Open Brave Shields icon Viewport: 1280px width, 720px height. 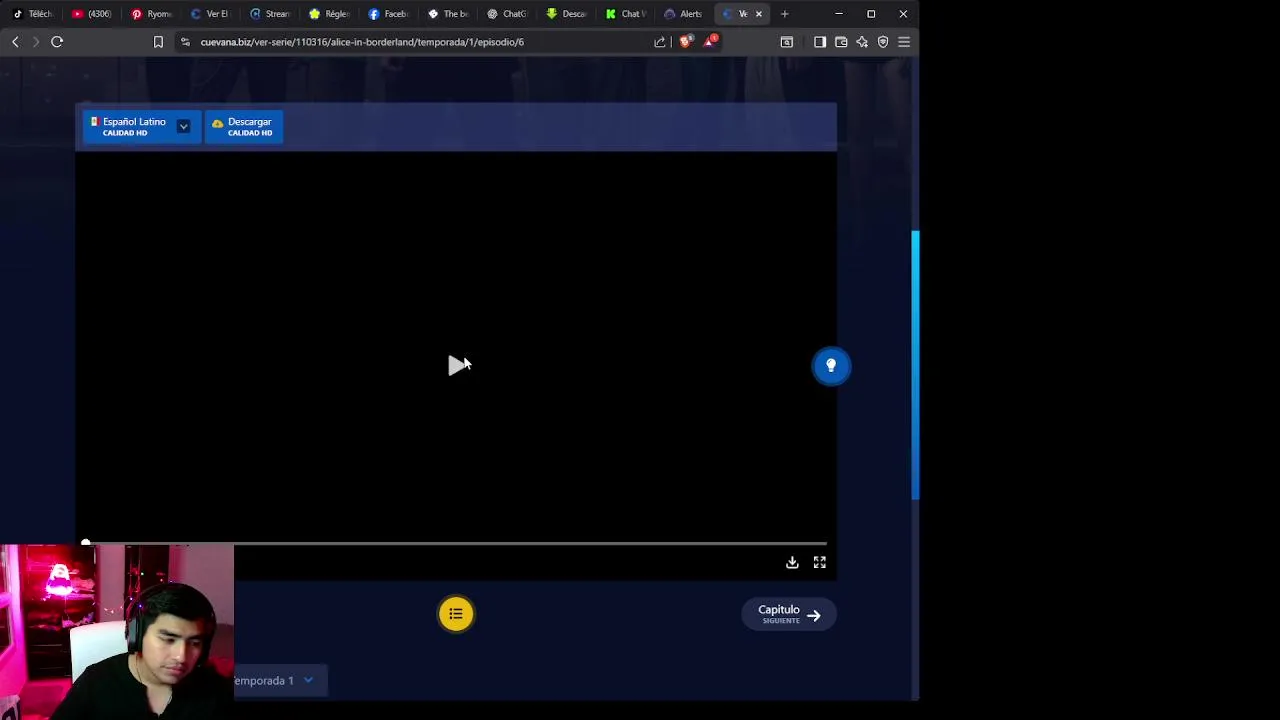point(685,42)
